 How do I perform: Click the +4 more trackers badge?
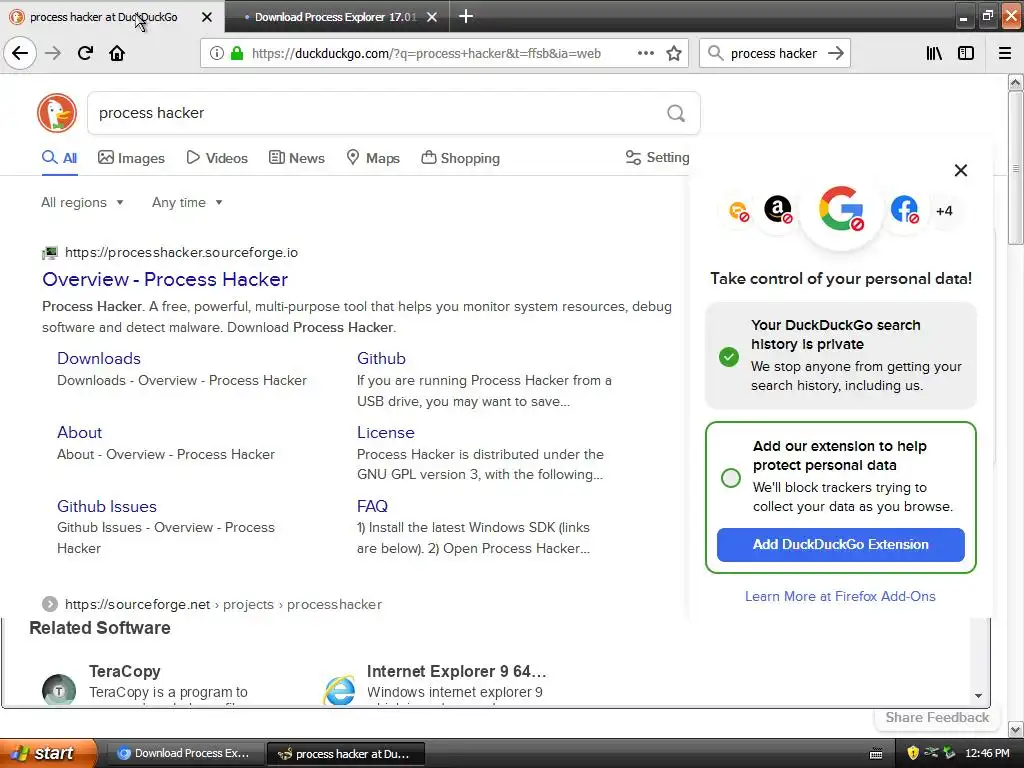click(944, 210)
